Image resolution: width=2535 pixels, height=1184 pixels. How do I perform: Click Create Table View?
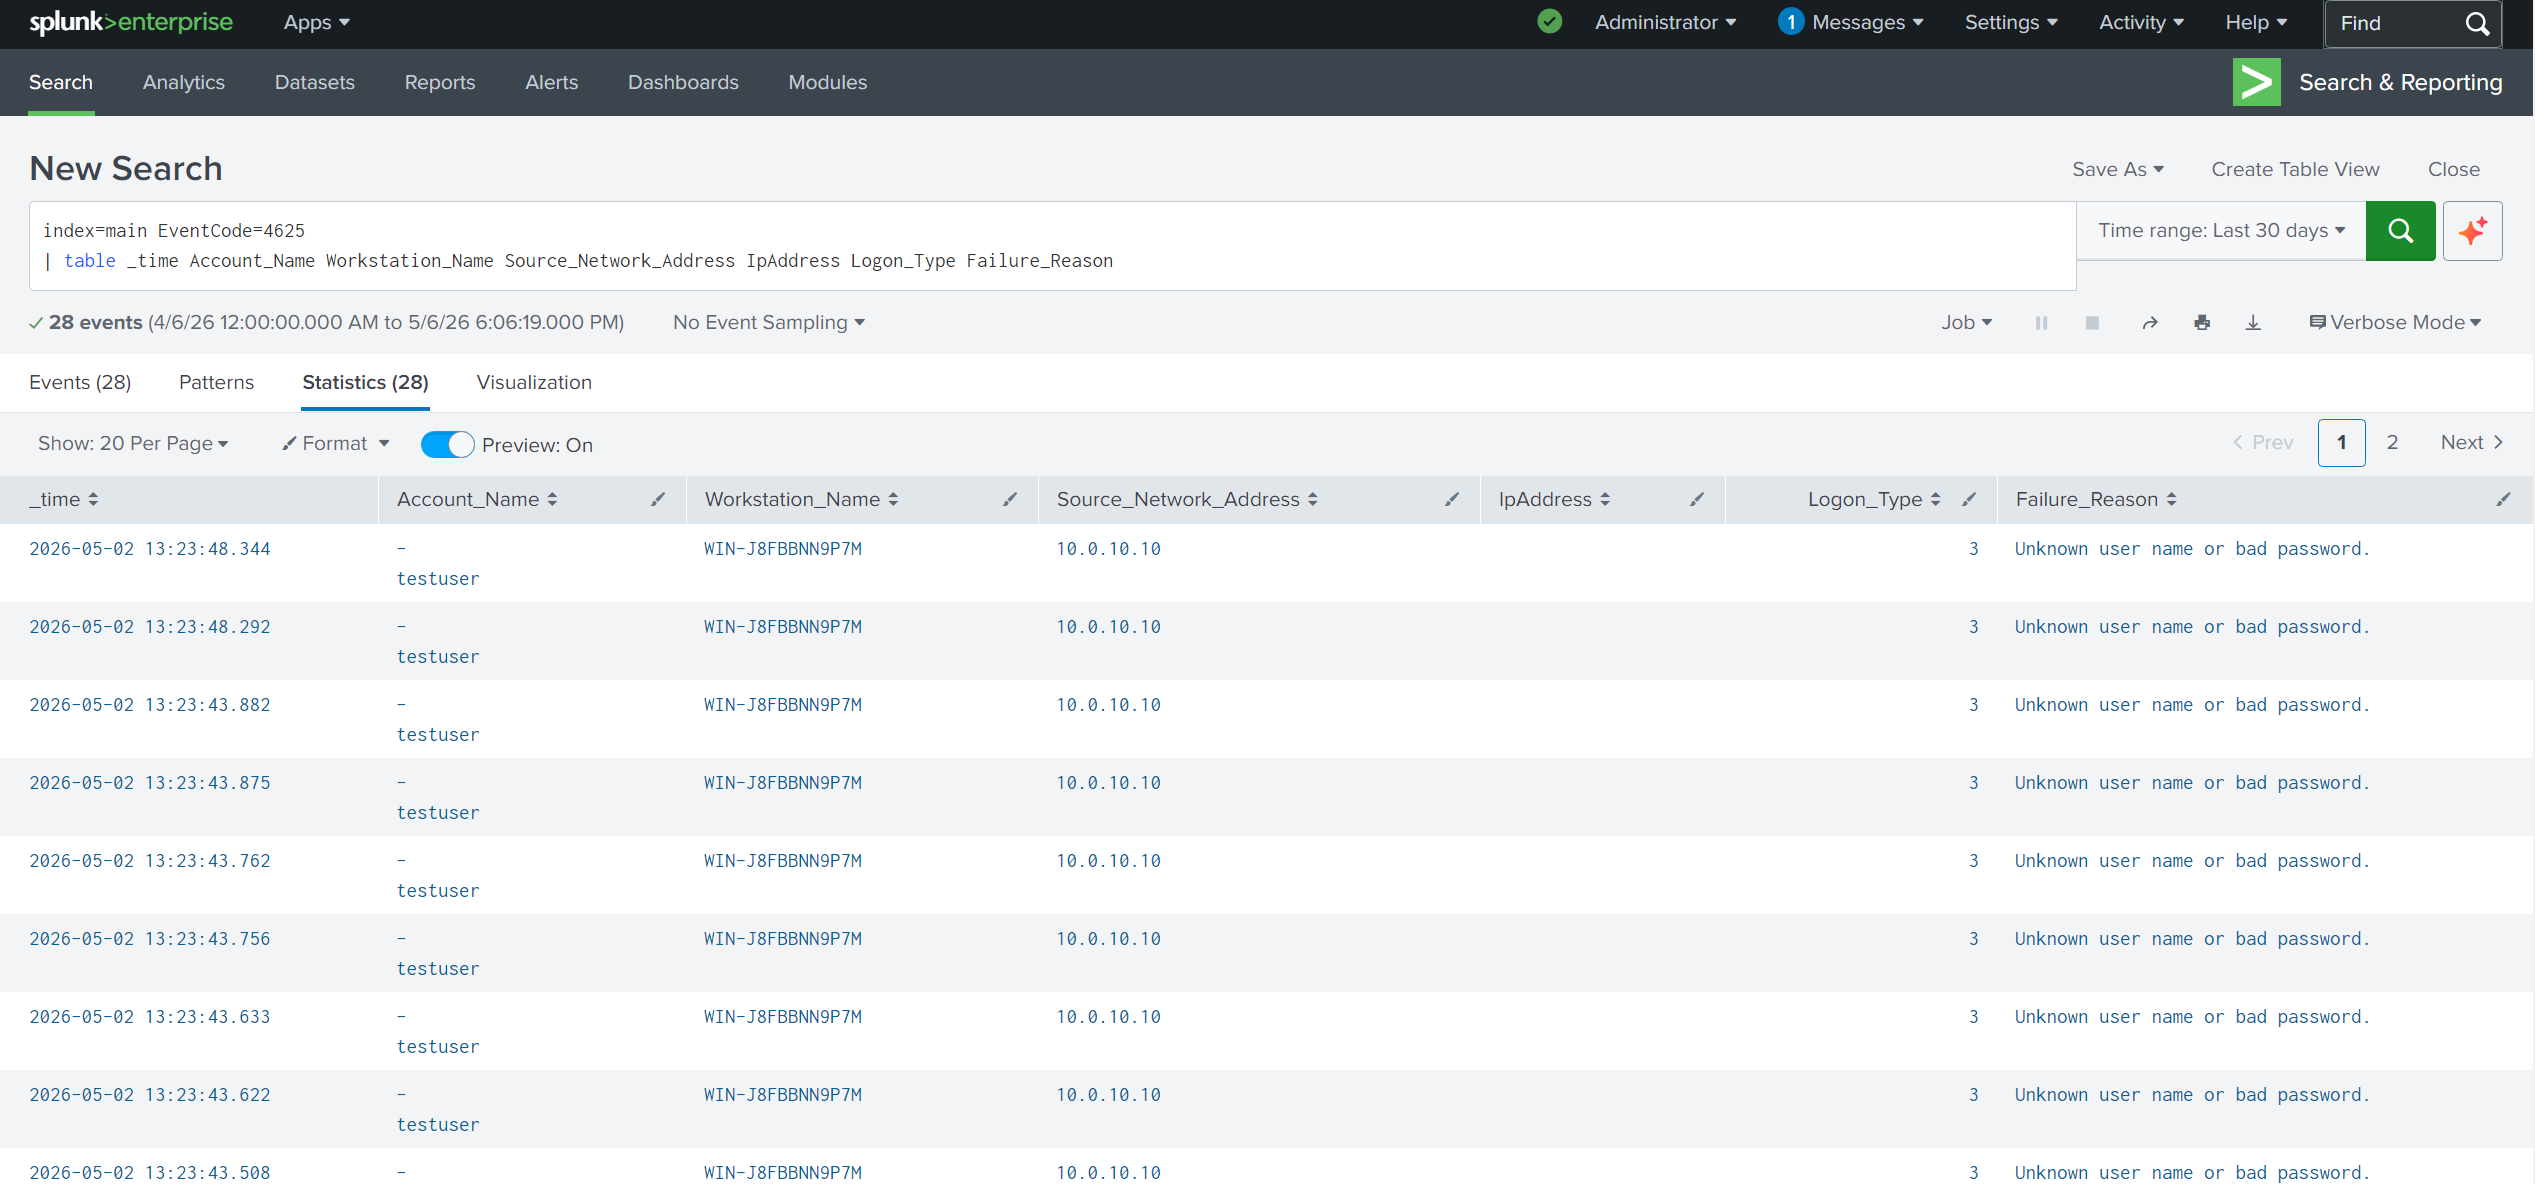click(2295, 169)
